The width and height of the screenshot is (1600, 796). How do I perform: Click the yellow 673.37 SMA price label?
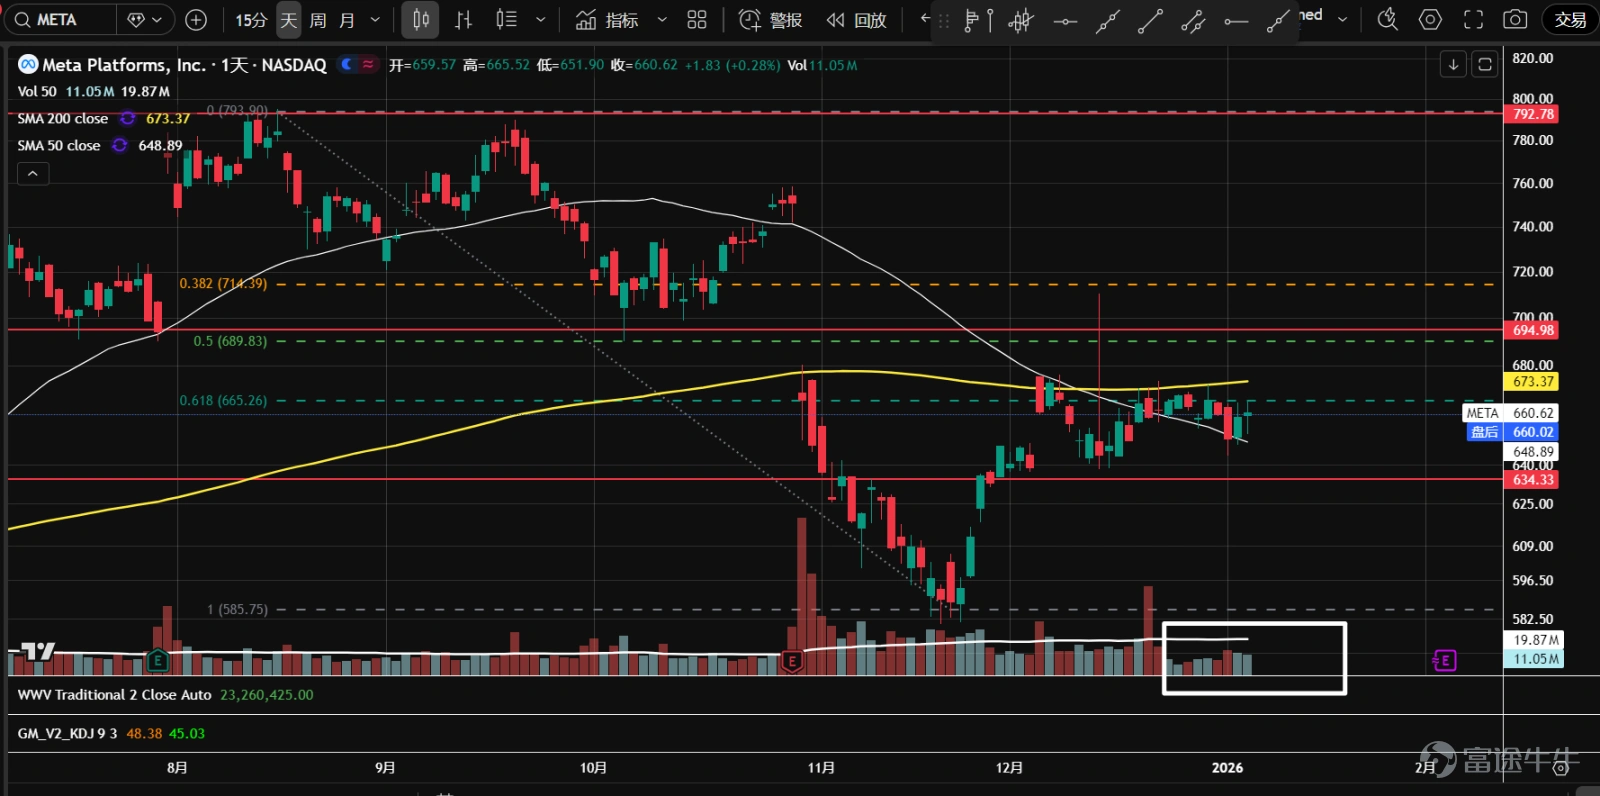pos(1532,381)
